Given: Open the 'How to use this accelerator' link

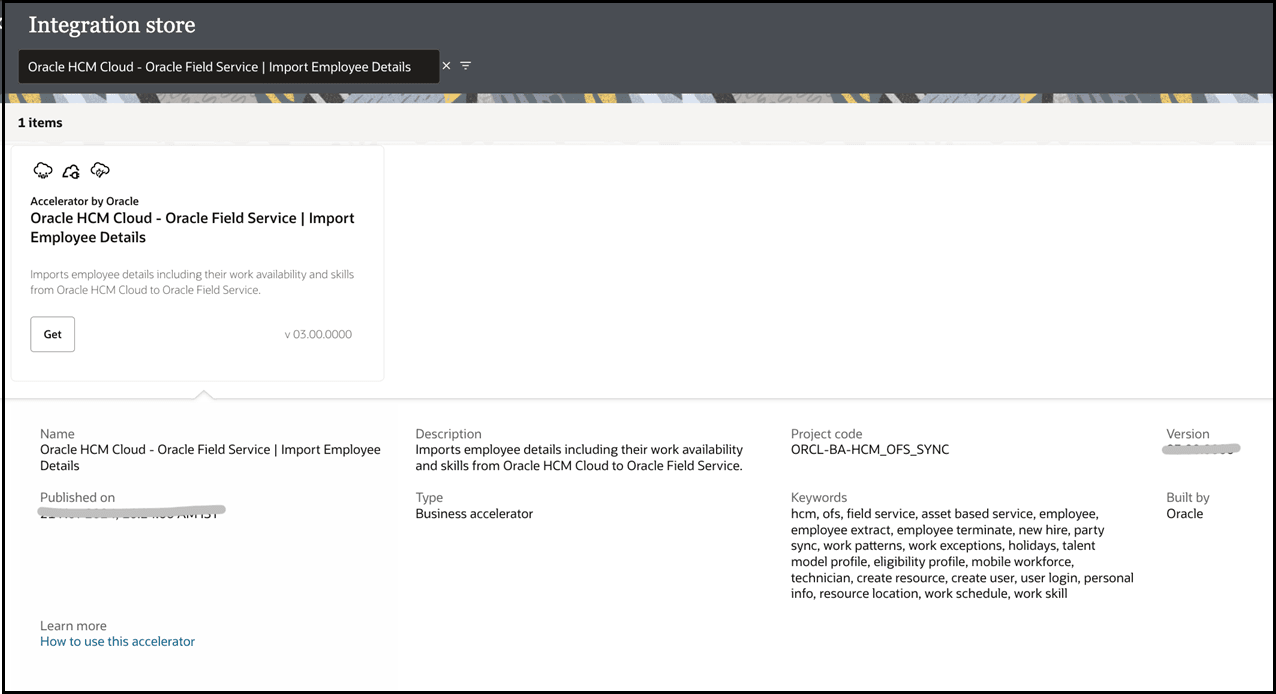Looking at the screenshot, I should coord(117,641).
